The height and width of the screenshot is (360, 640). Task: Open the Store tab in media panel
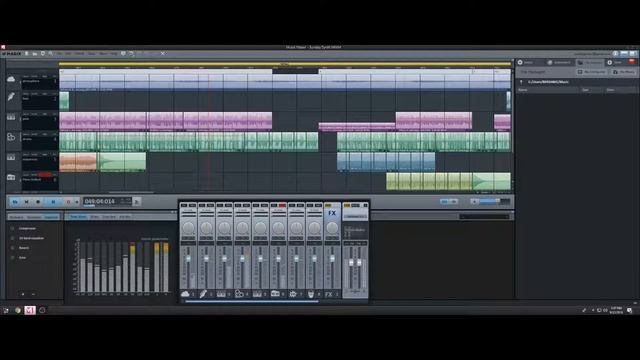coord(615,62)
